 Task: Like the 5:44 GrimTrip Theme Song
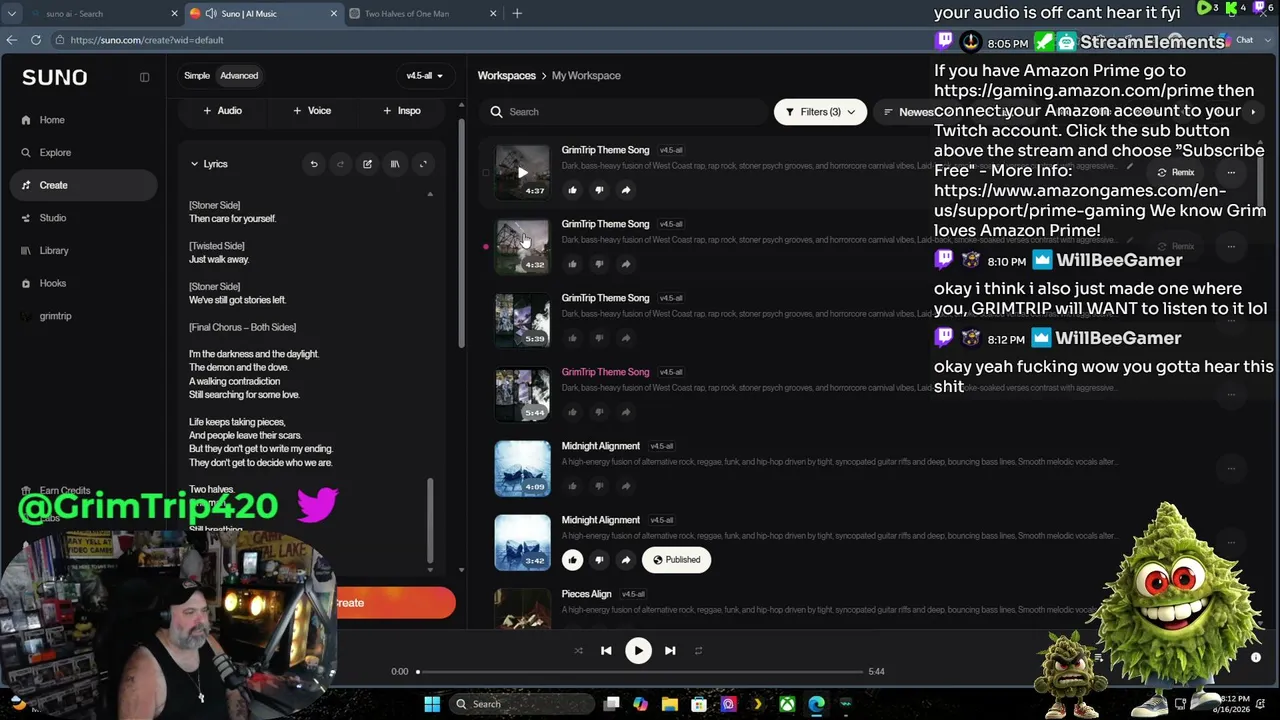tap(572, 412)
